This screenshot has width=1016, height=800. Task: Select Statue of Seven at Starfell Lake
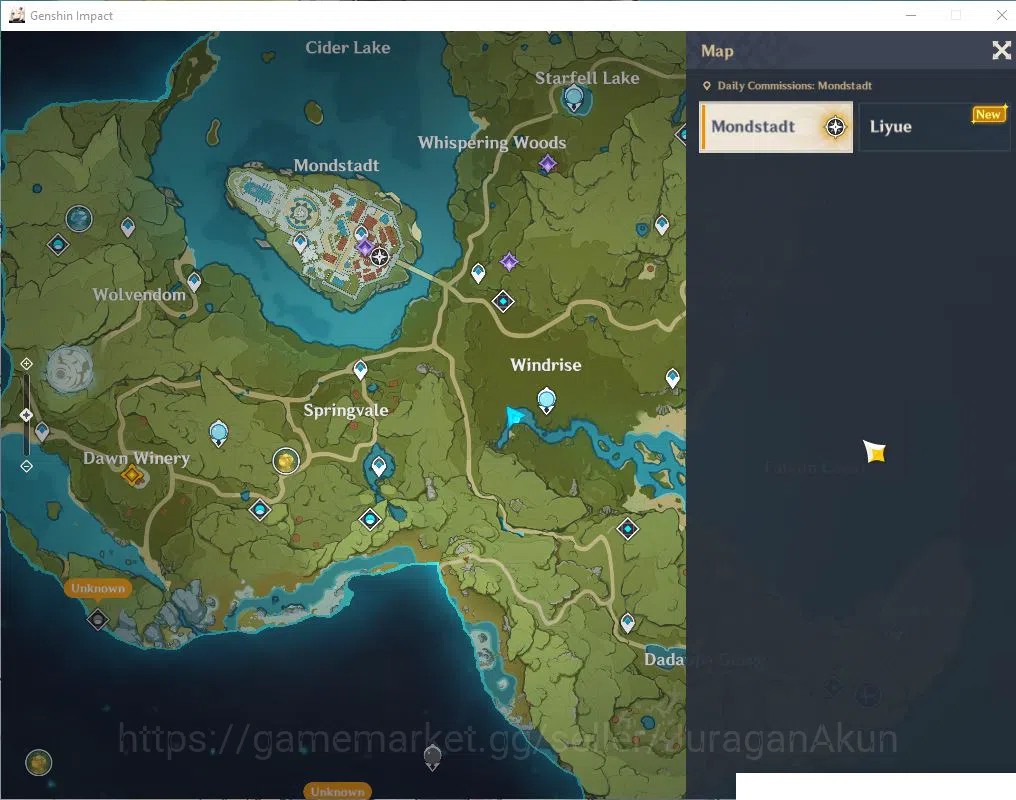(x=574, y=99)
